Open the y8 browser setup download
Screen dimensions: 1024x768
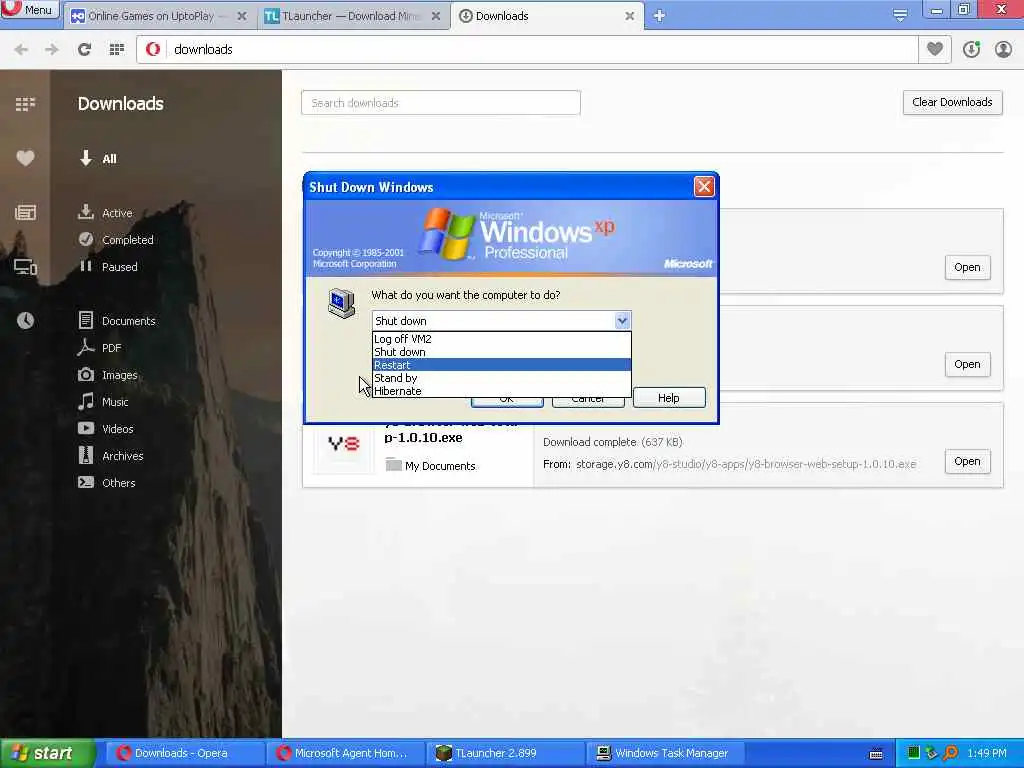(x=967, y=462)
